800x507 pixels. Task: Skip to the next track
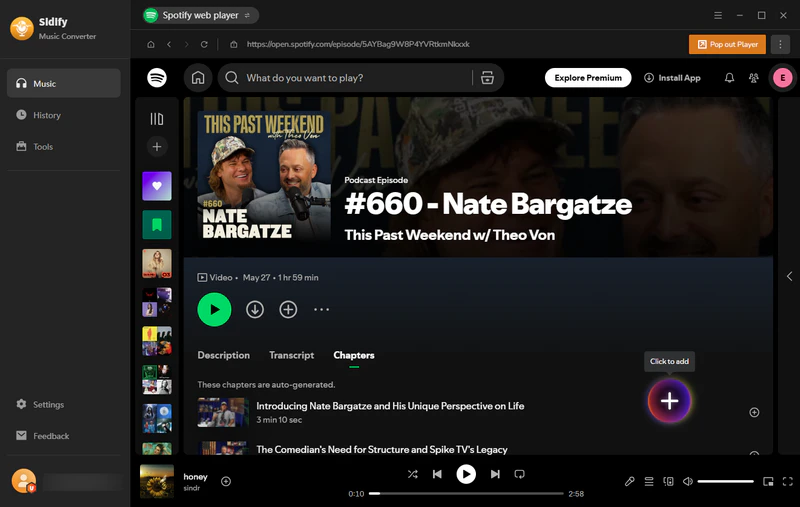point(495,474)
